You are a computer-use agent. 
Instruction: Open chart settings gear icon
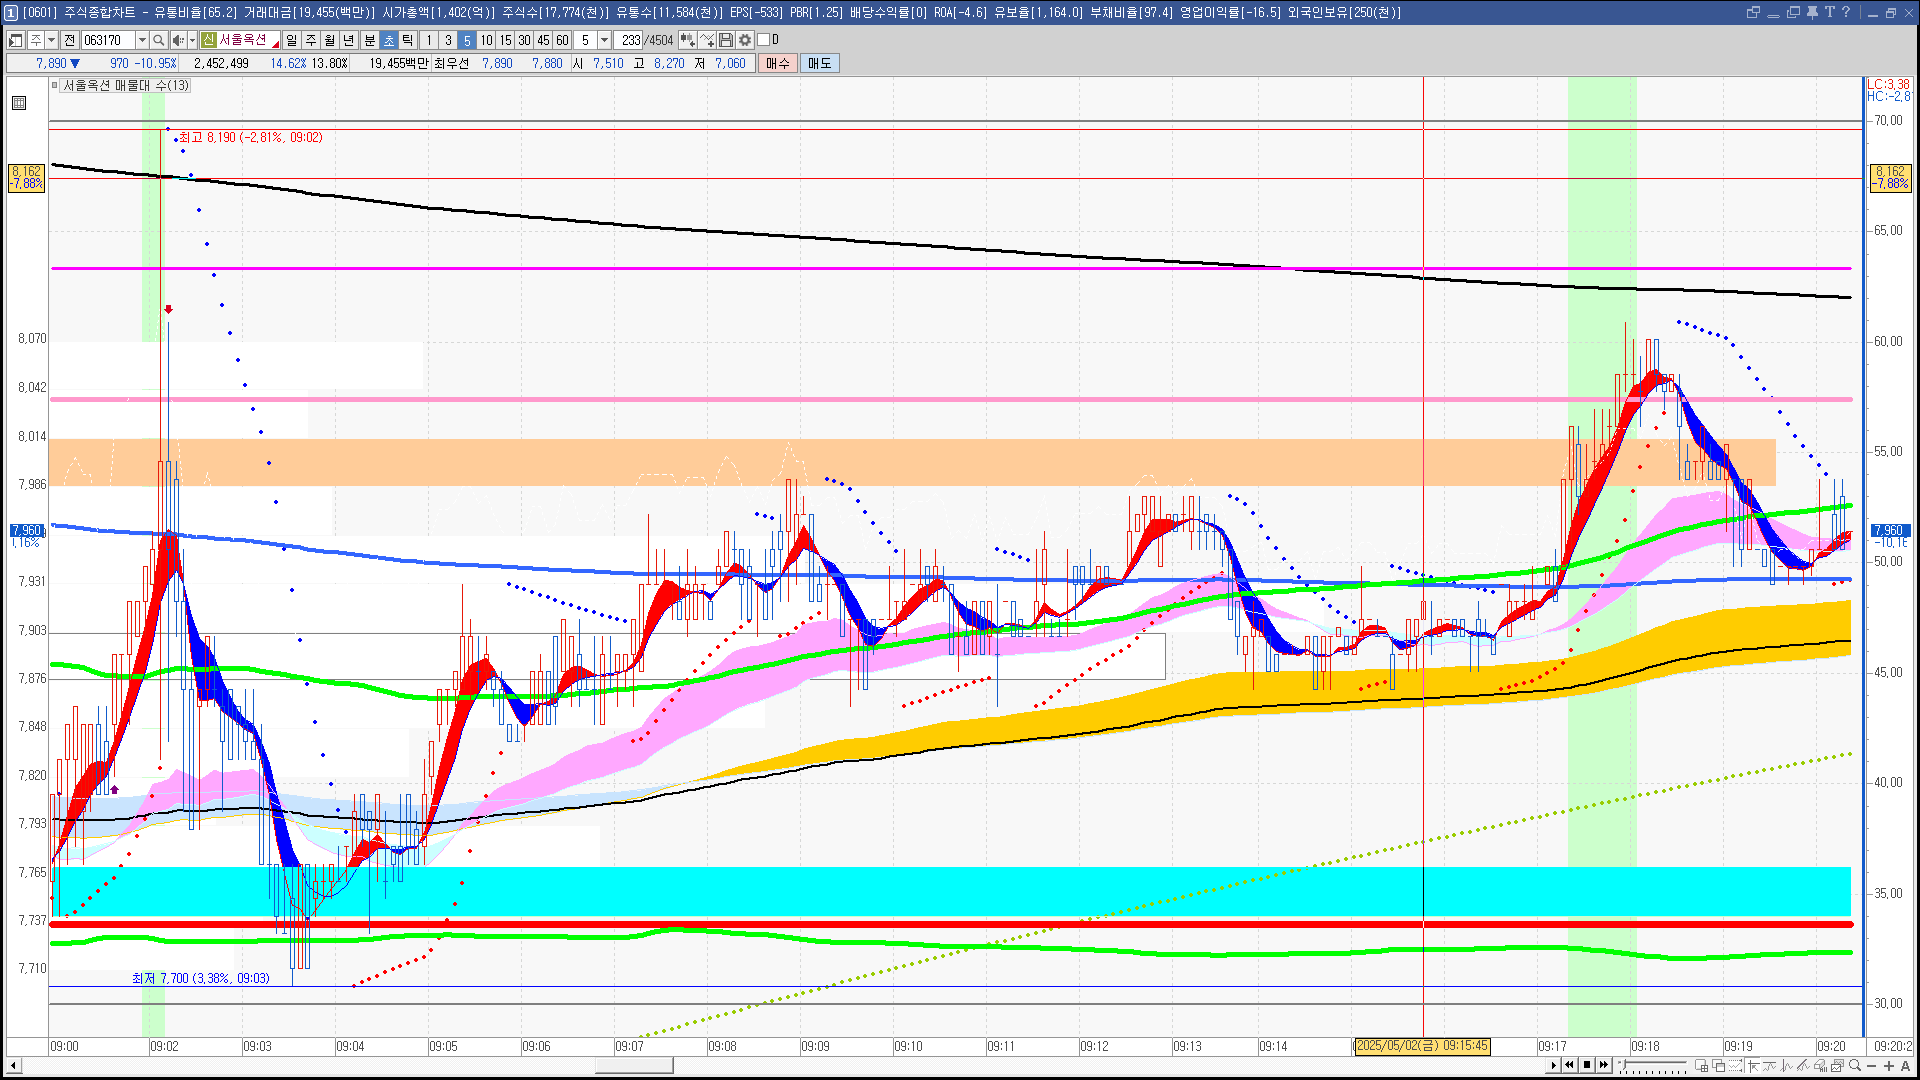click(745, 40)
